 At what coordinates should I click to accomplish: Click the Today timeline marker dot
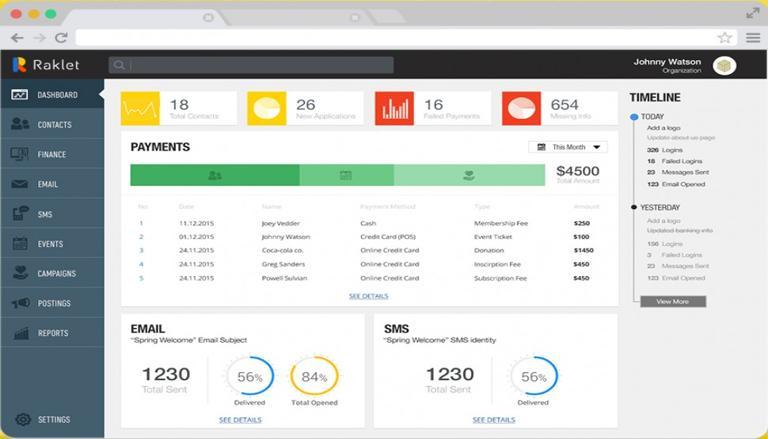pos(634,117)
